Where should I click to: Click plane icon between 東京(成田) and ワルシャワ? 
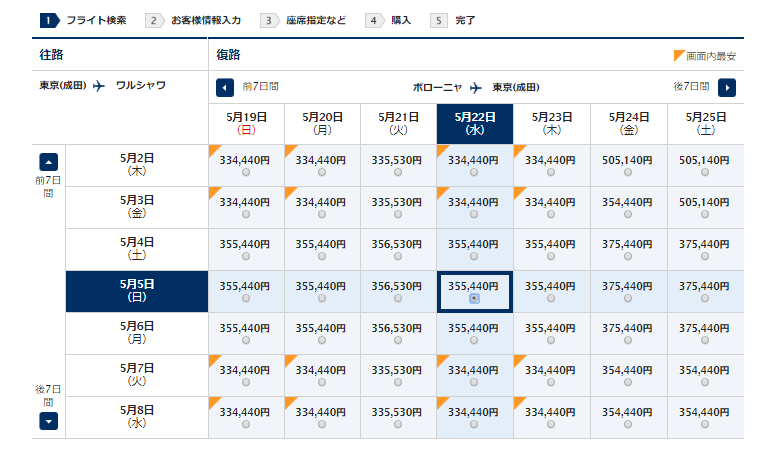point(99,86)
